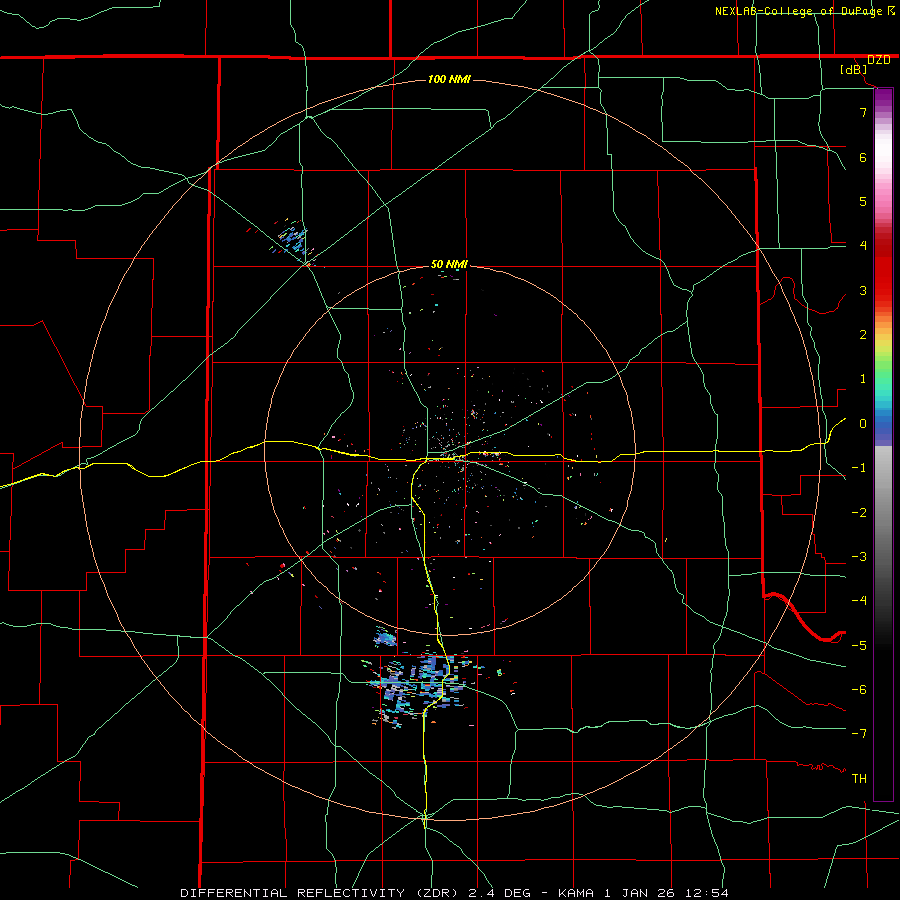This screenshot has width=900, height=900.
Task: Click the ZDR product caption at bottom
Action: (455, 893)
